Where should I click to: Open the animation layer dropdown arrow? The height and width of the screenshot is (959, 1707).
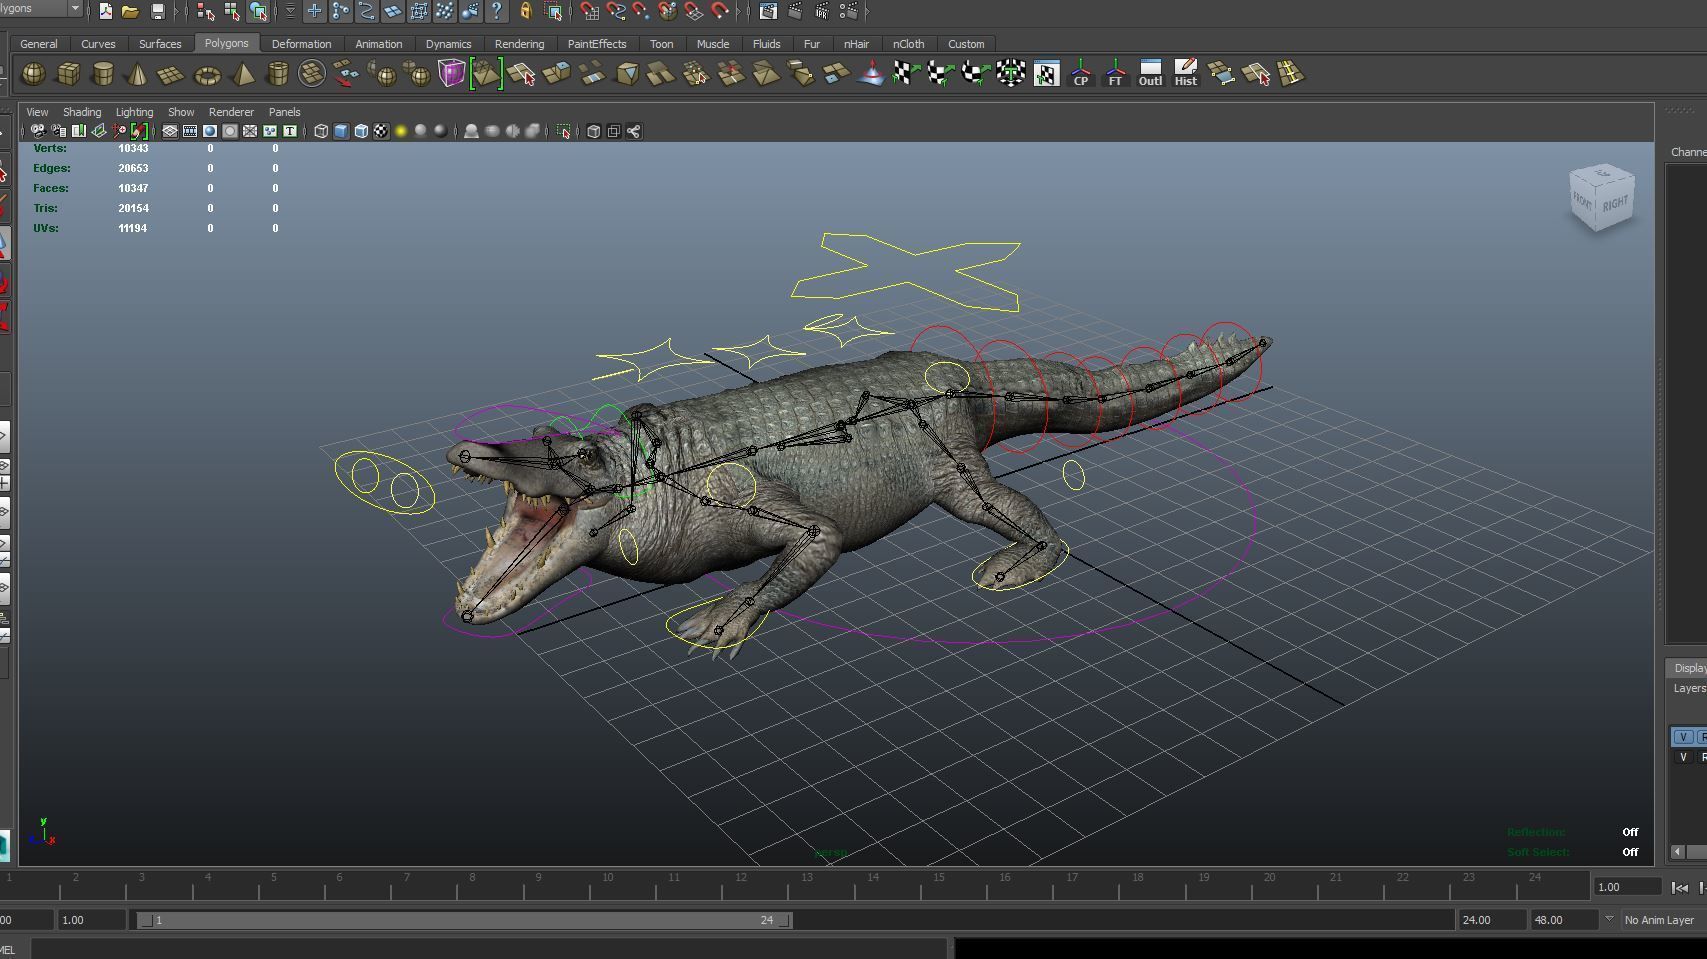tap(1609, 919)
